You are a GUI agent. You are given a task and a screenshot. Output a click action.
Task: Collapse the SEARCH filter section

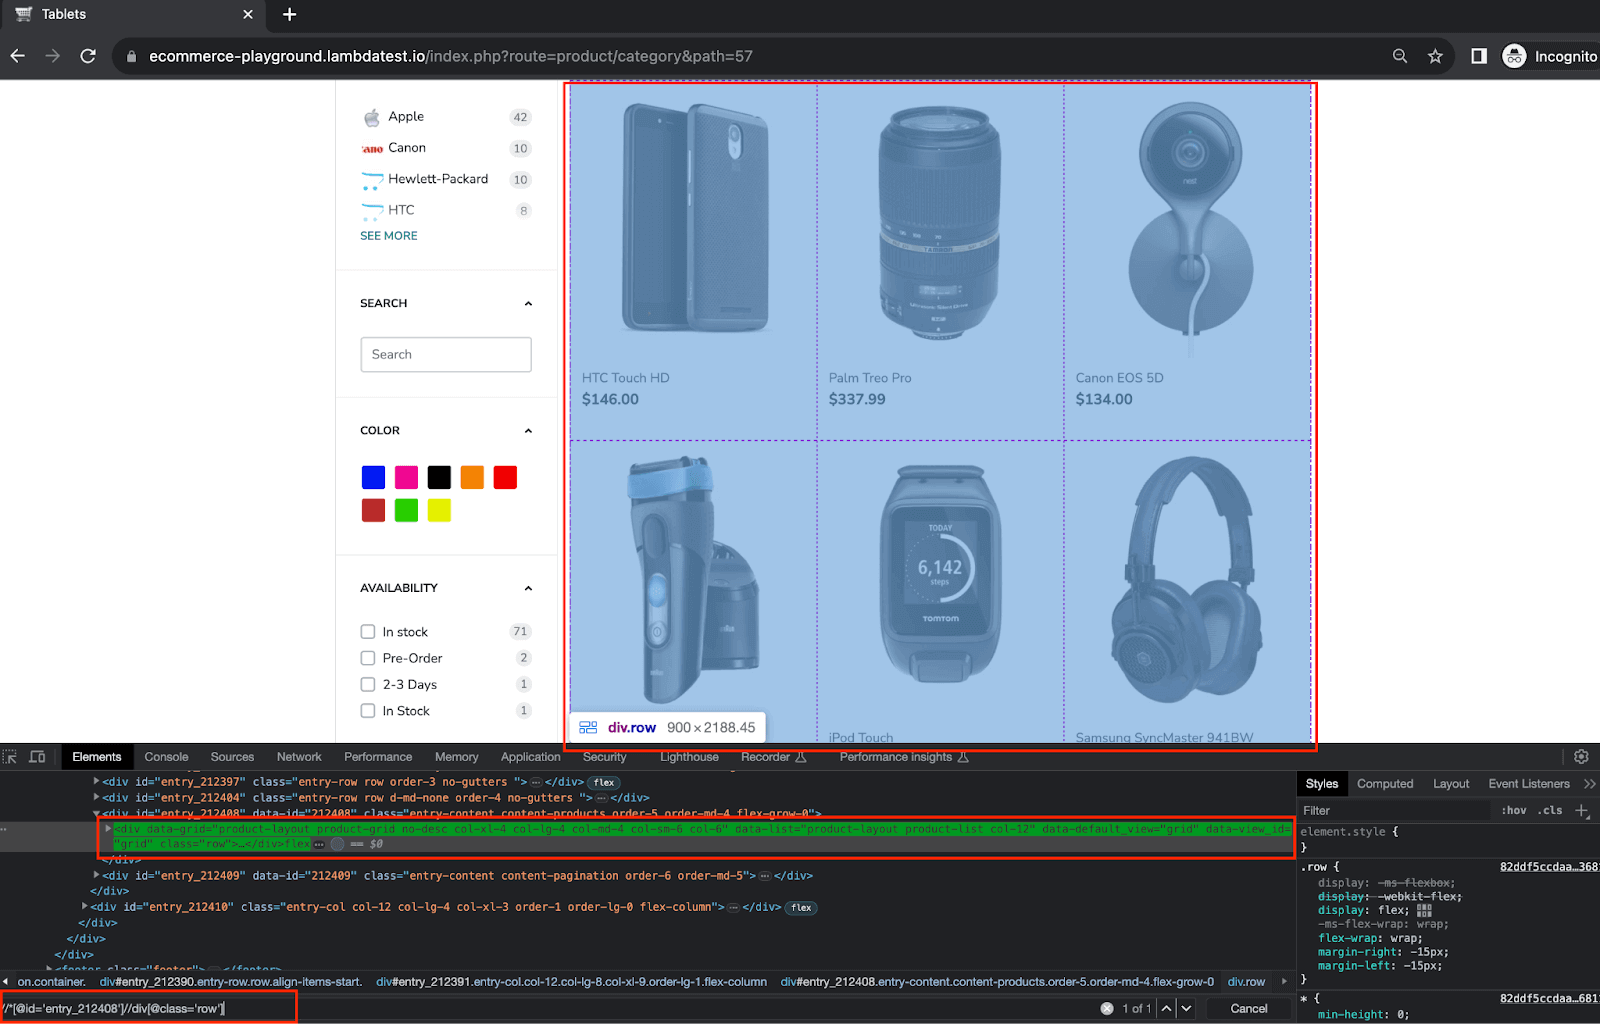[528, 304]
